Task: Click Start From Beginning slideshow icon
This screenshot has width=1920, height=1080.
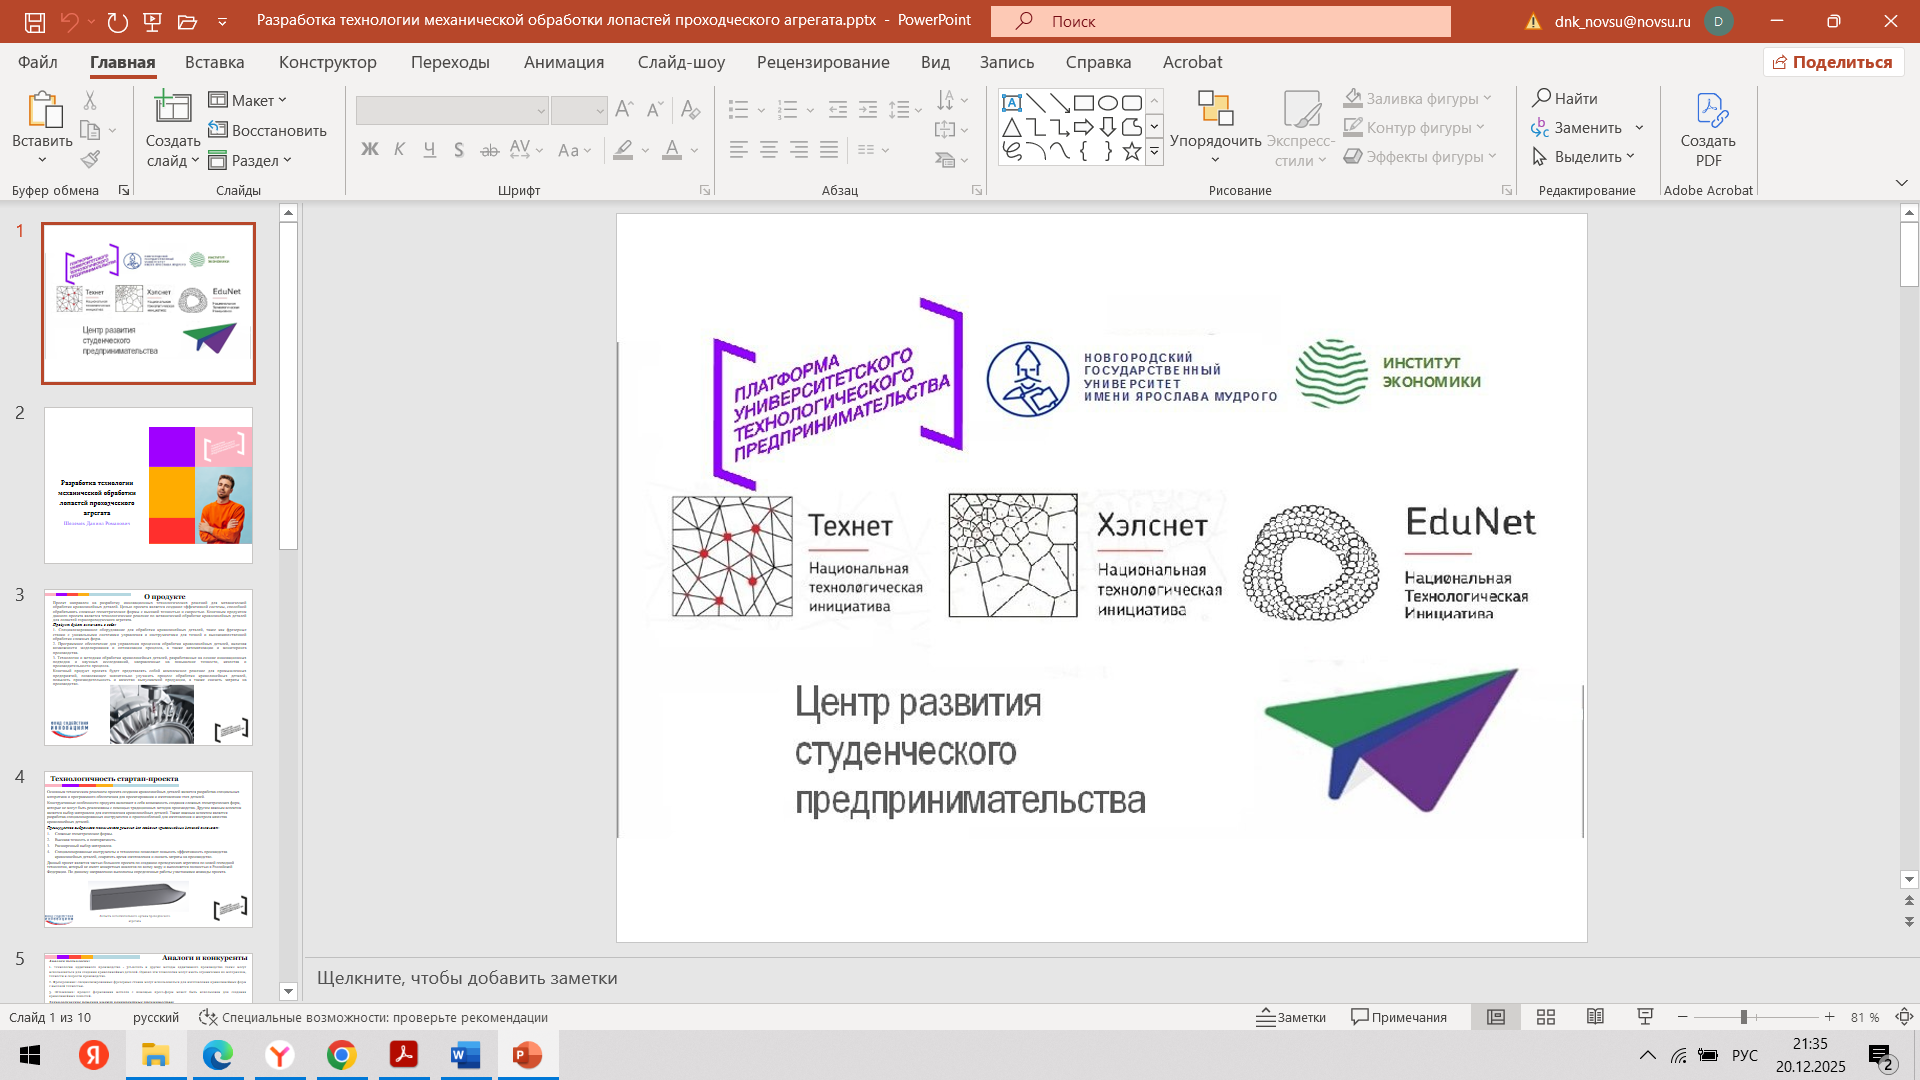Action: [153, 21]
